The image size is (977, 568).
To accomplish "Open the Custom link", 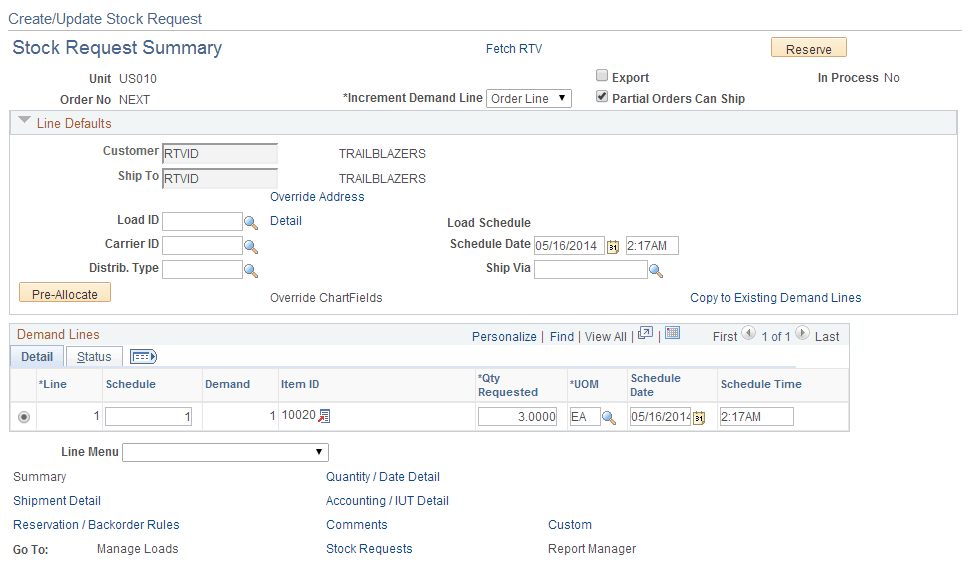I will [x=570, y=525].
